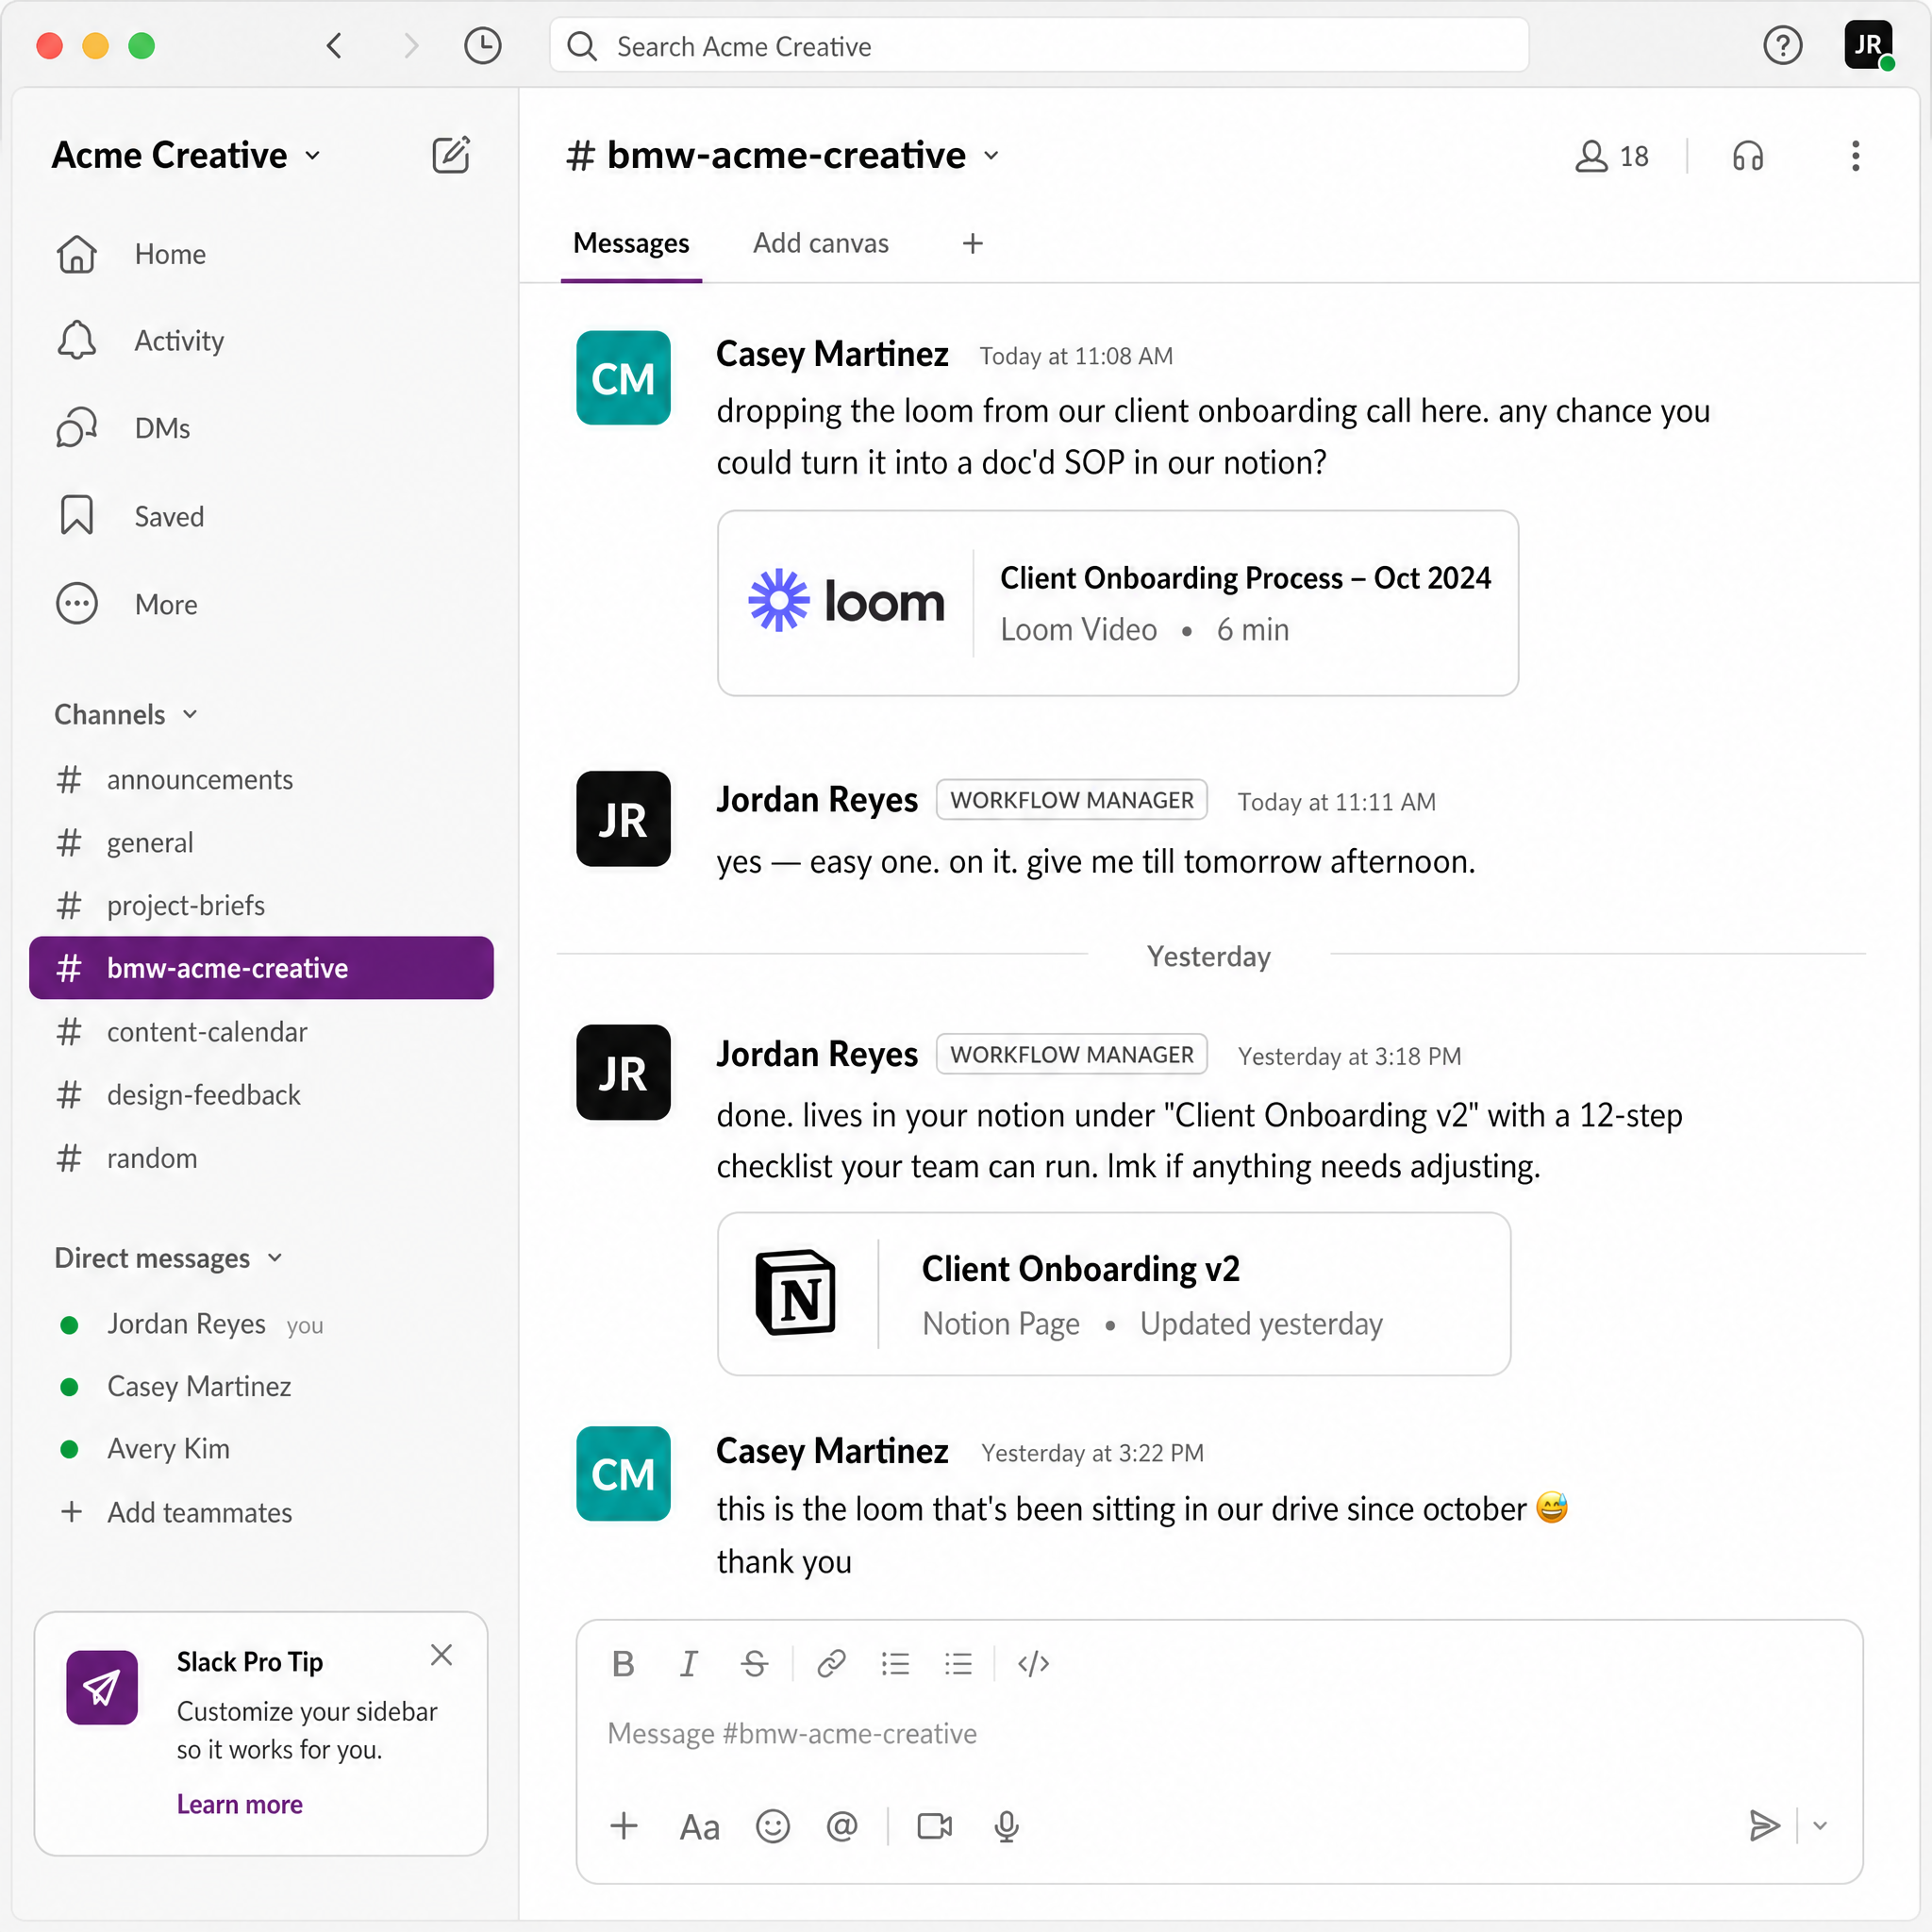Compose a new message with the pencil icon
This screenshot has width=1932, height=1932.
click(451, 155)
